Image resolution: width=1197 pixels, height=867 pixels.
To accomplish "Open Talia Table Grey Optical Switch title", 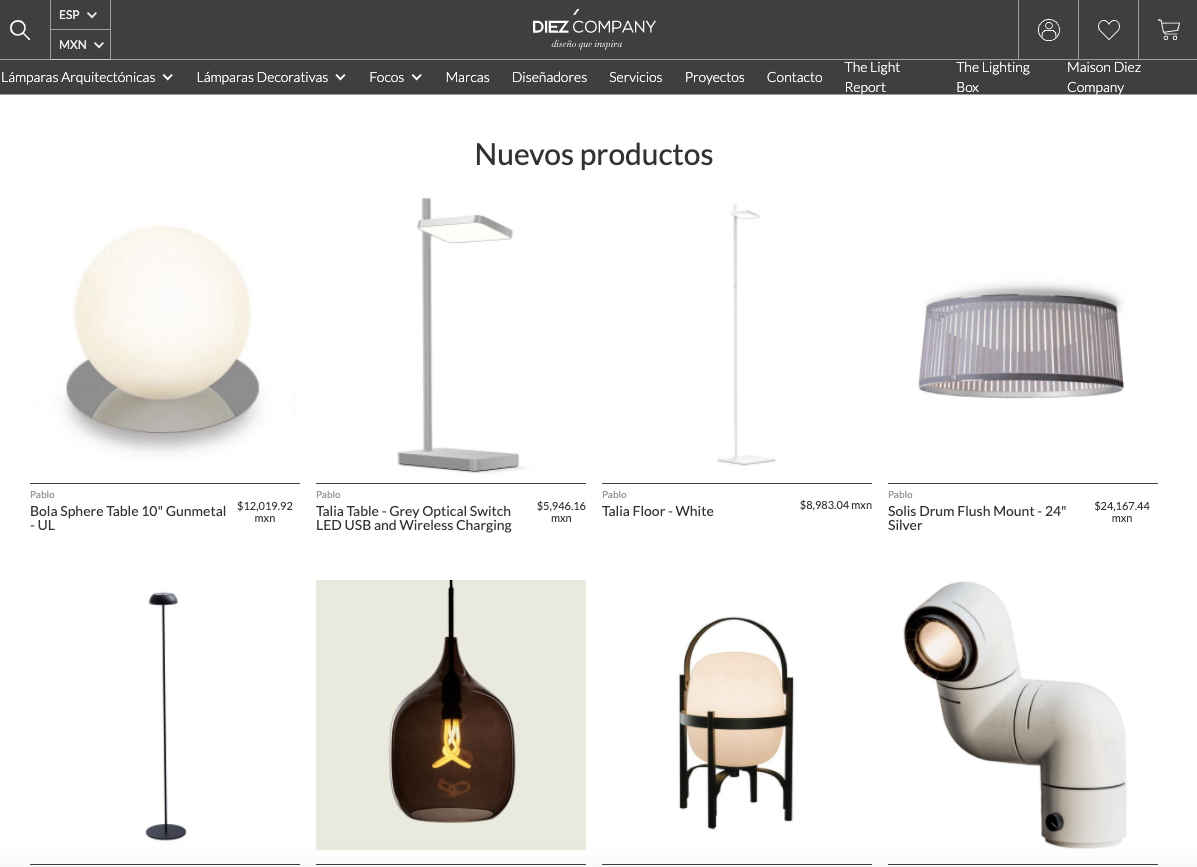I will click(414, 518).
